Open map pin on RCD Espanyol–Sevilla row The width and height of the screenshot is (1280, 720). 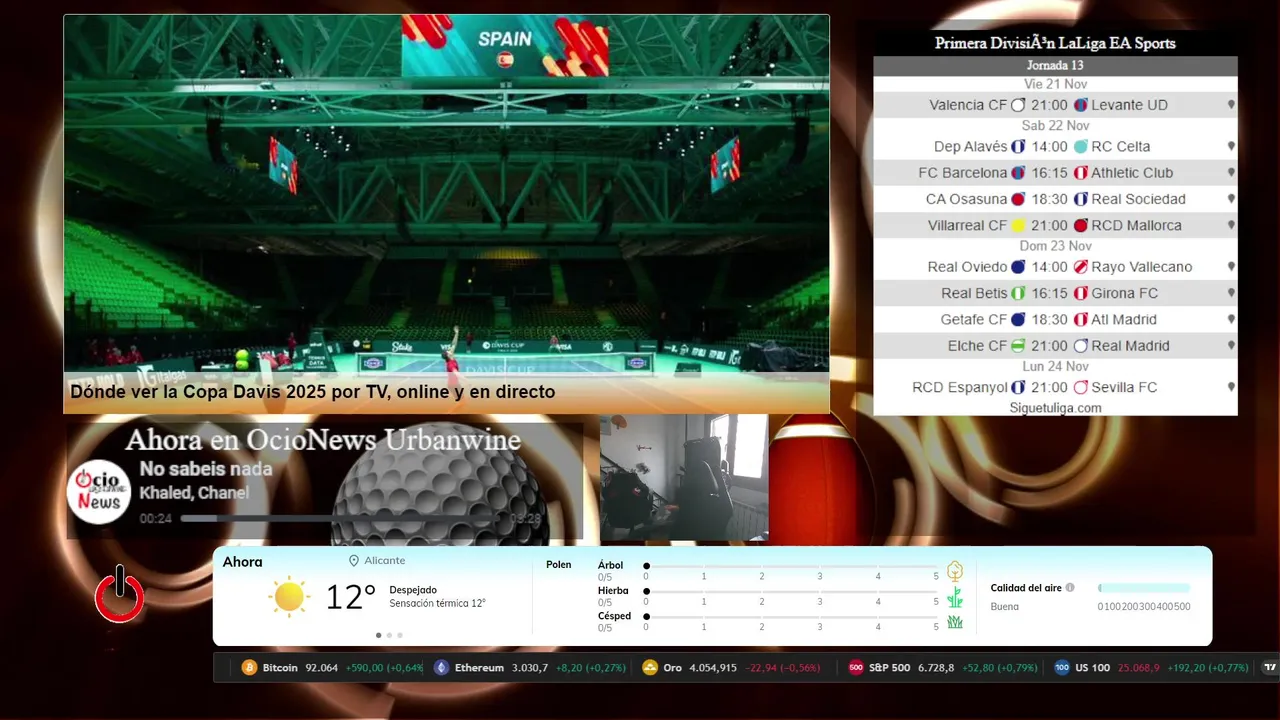[x=1231, y=387]
